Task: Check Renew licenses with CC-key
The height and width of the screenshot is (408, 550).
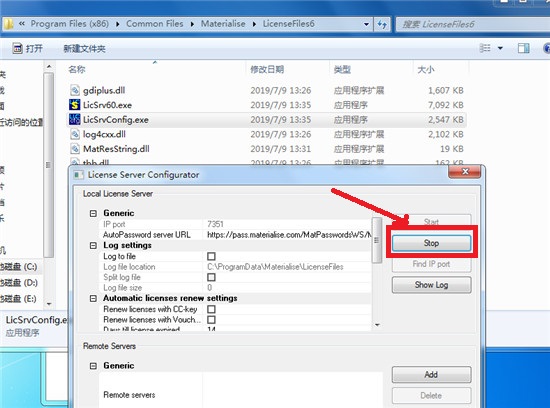Action: pyautogui.click(x=212, y=309)
